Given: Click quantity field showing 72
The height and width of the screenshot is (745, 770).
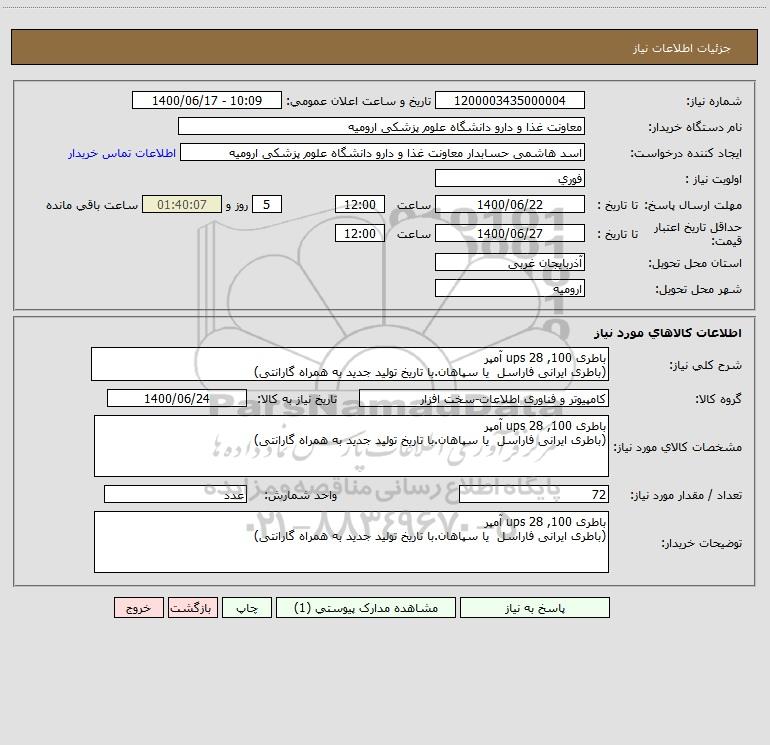Looking at the screenshot, I should pyautogui.click(x=534, y=494).
